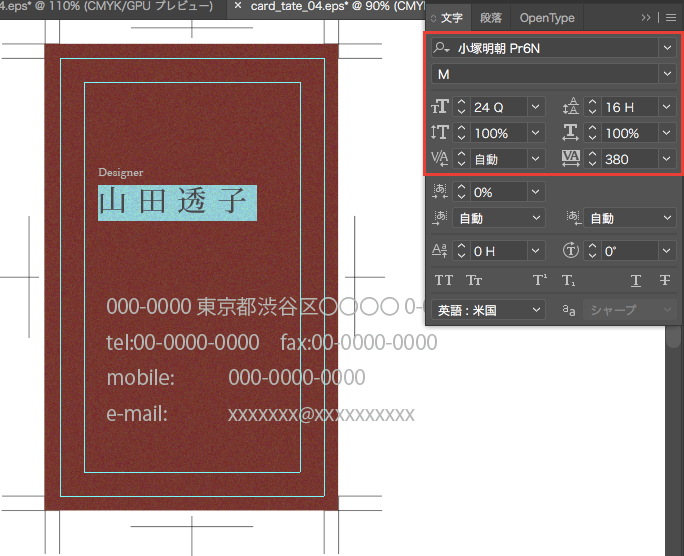Click the character rotation icon
The height and width of the screenshot is (556, 684).
(572, 251)
